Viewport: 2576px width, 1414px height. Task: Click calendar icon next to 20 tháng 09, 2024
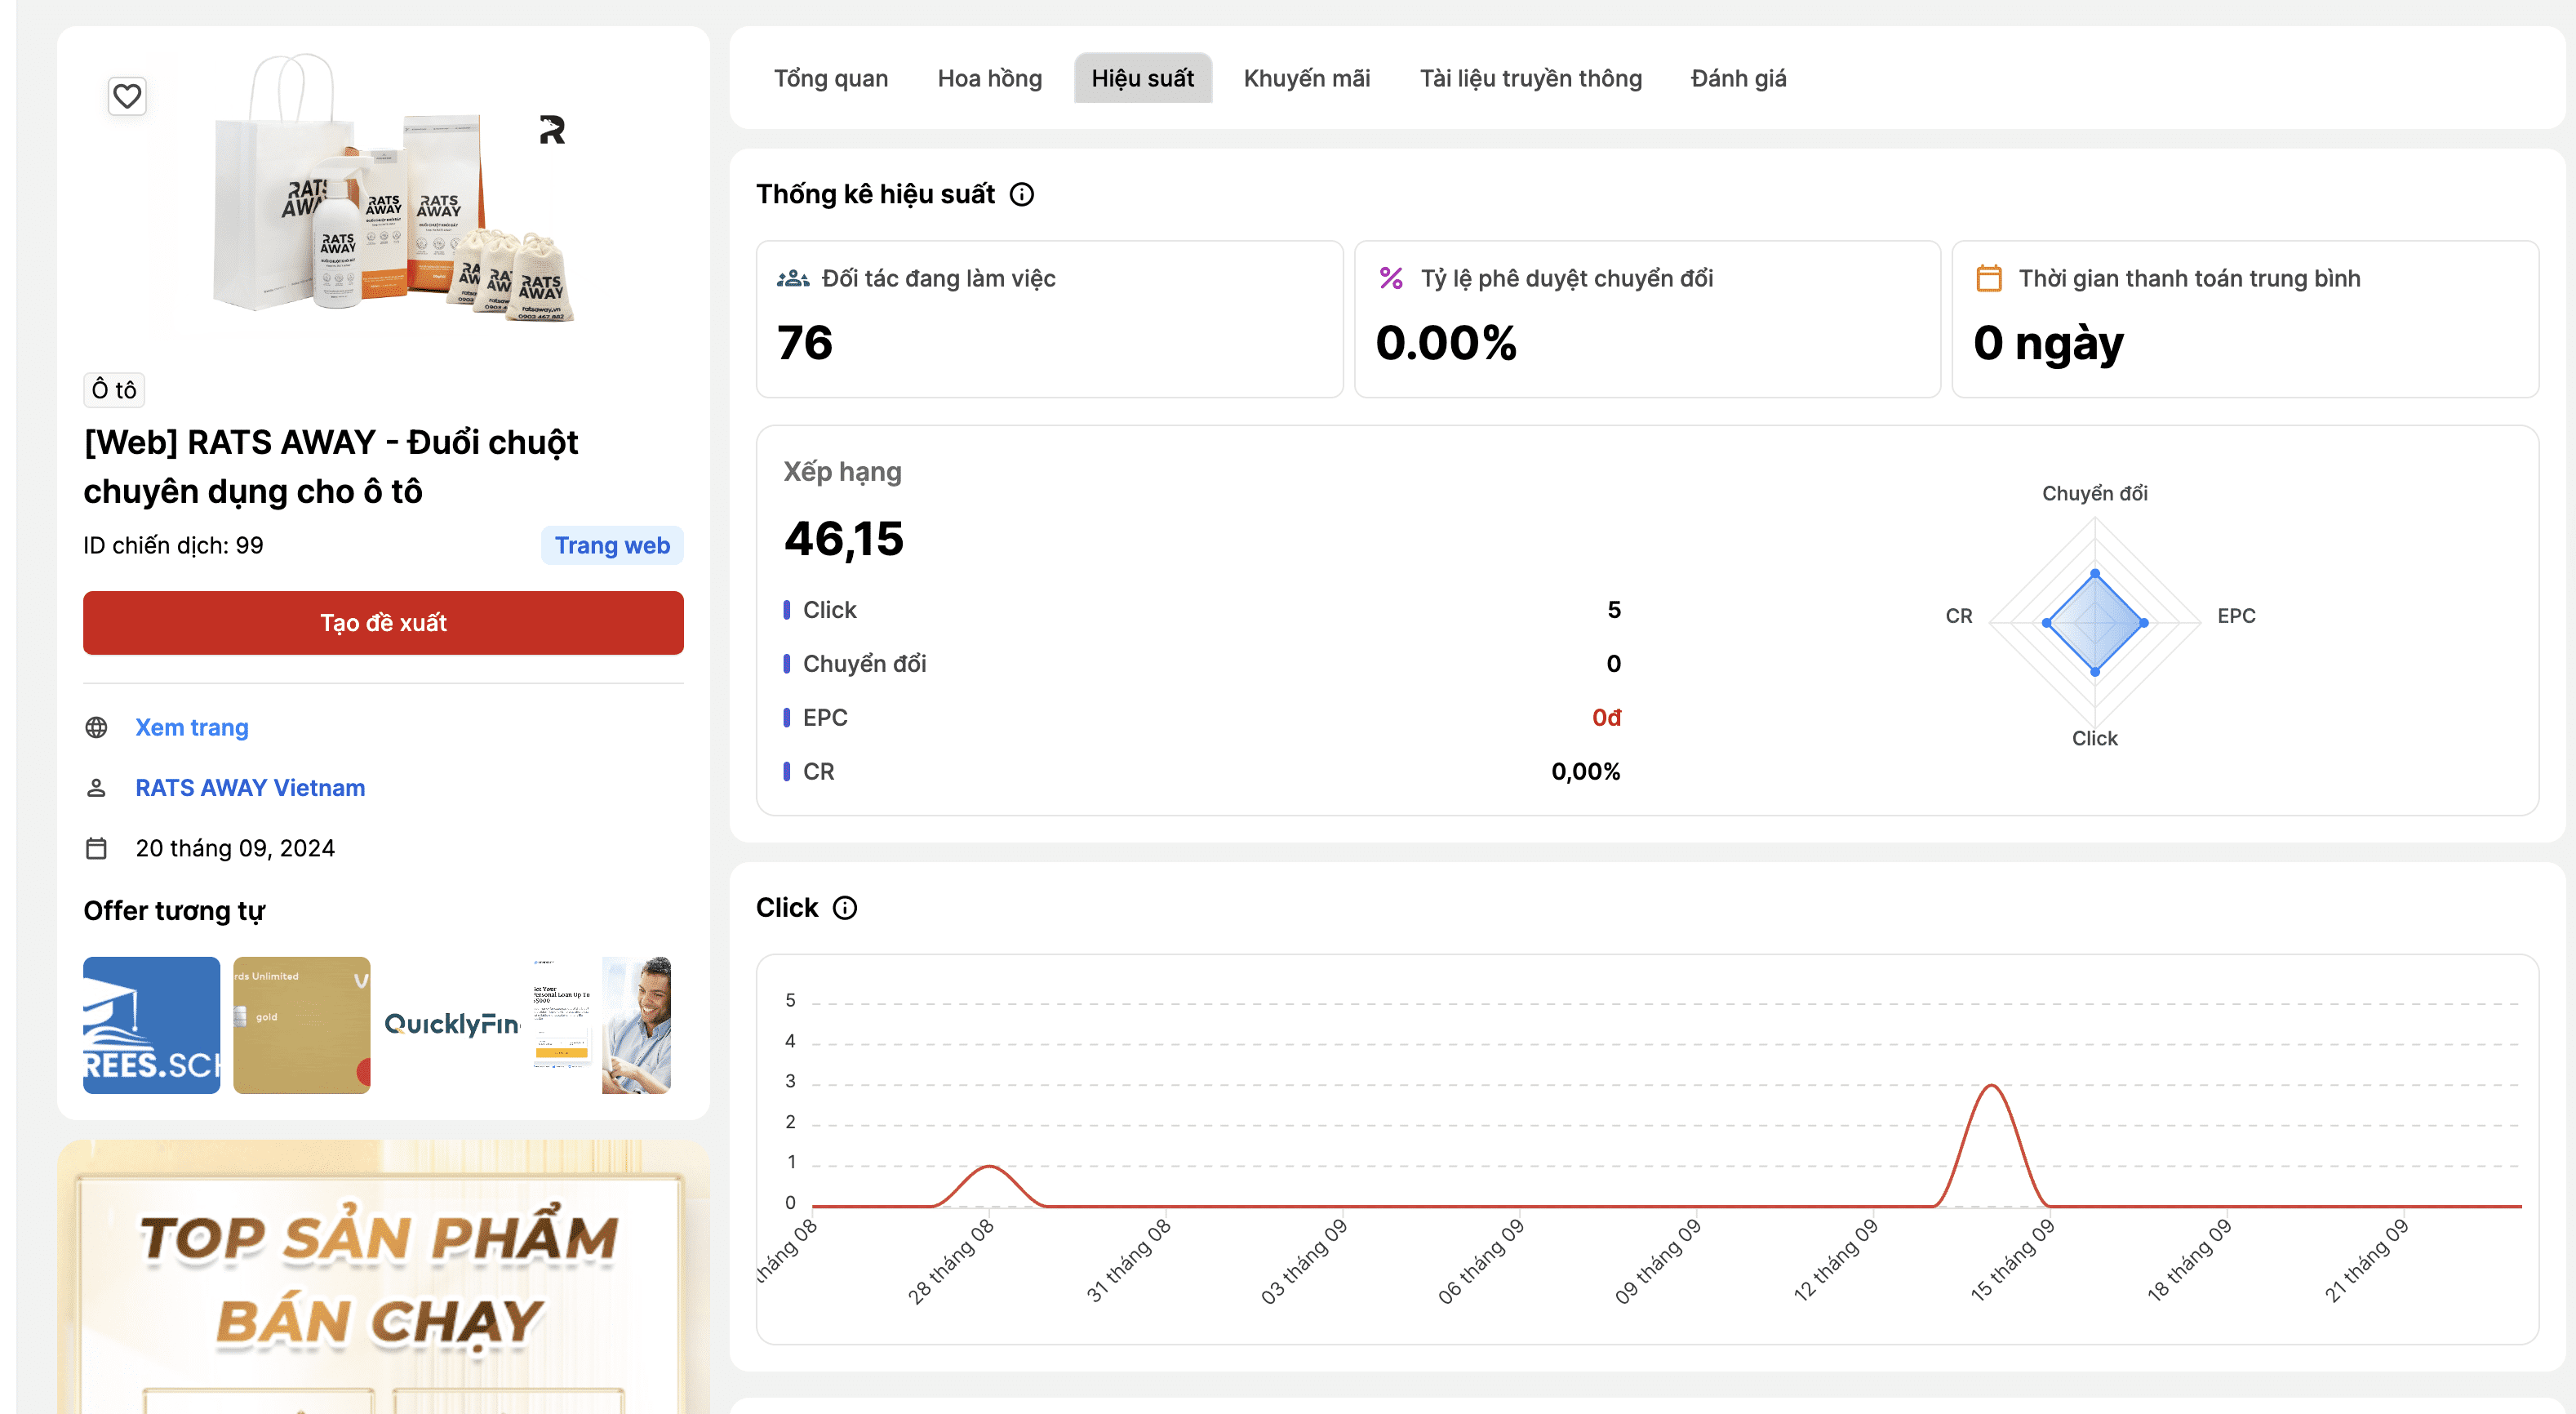coord(97,848)
